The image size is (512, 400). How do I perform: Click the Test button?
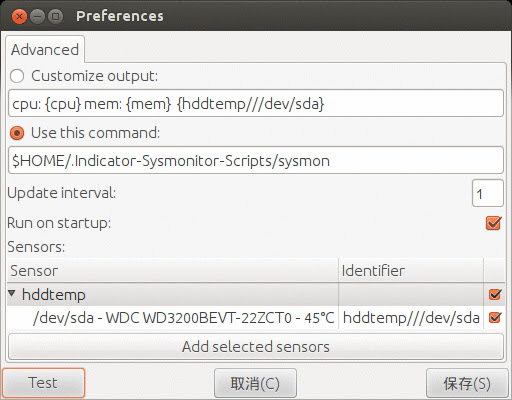(43, 383)
